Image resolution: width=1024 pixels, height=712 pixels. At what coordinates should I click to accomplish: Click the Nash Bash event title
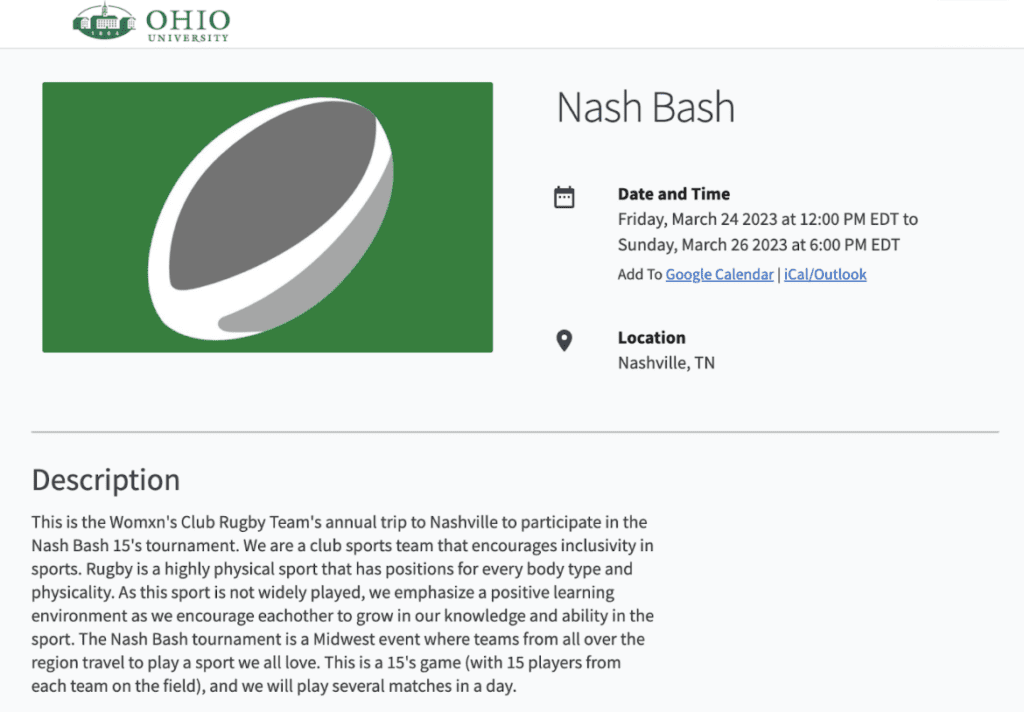pos(645,107)
